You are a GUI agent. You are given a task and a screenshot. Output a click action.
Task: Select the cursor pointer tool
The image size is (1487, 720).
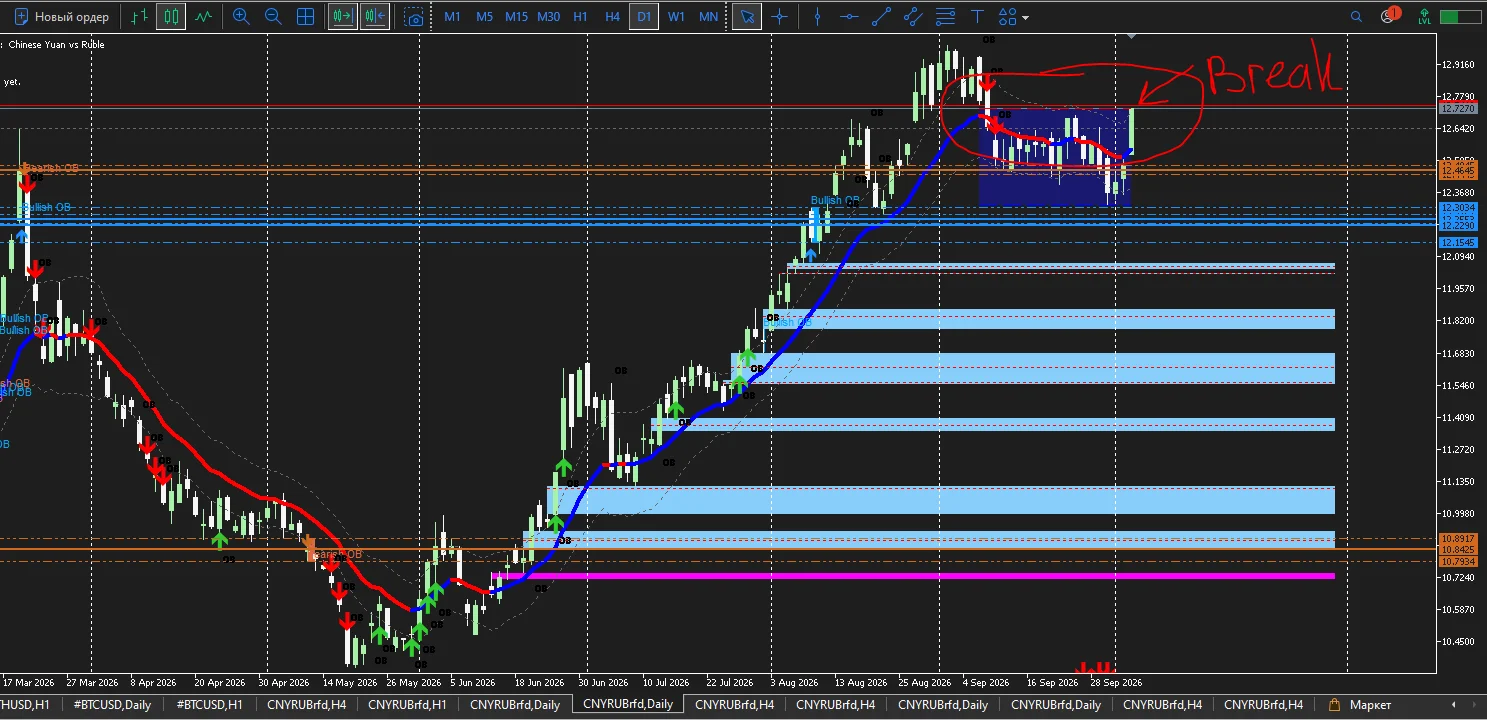pyautogui.click(x=746, y=17)
